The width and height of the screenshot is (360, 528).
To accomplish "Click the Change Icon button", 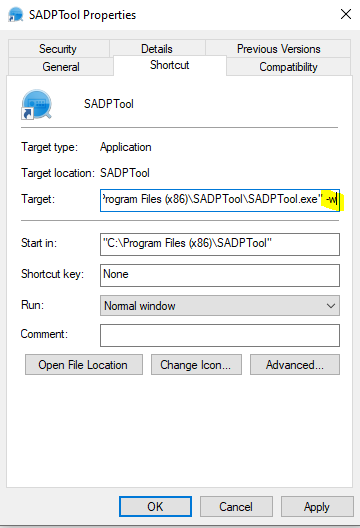I will 196,364.
